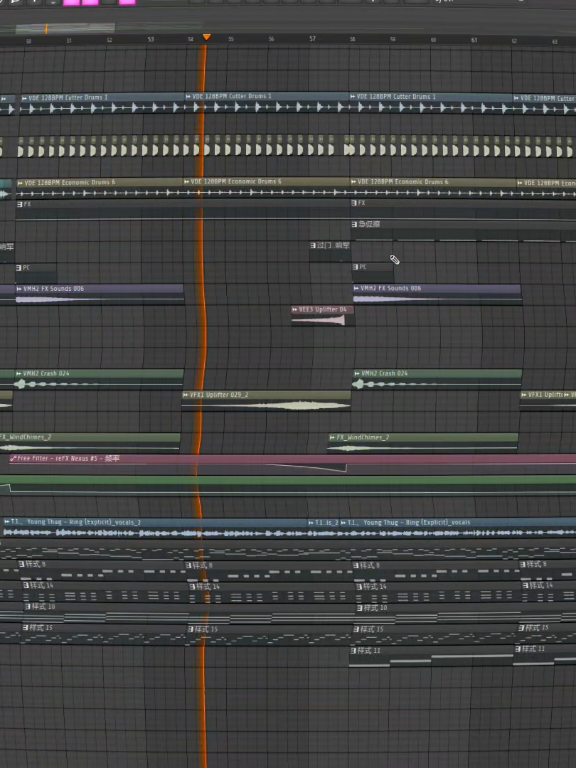The height and width of the screenshot is (768, 576).
Task: Open menu icon of VMH2 FX Sounds 006 at bar 58
Action: [357, 288]
